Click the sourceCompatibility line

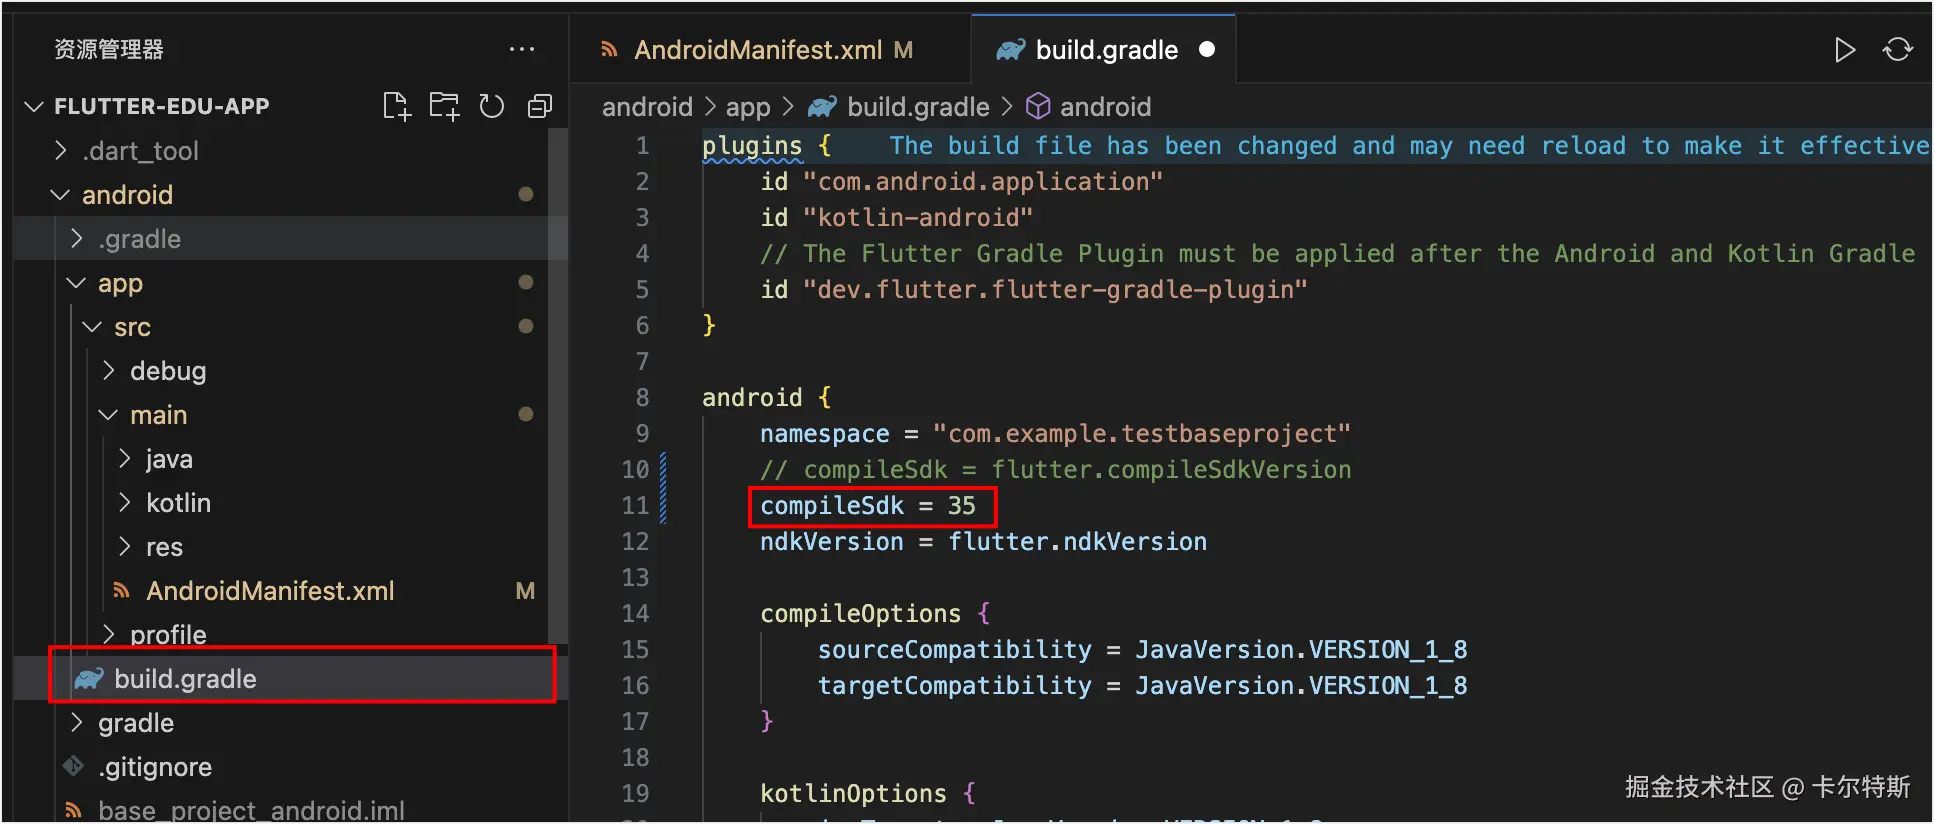[x=1142, y=649]
